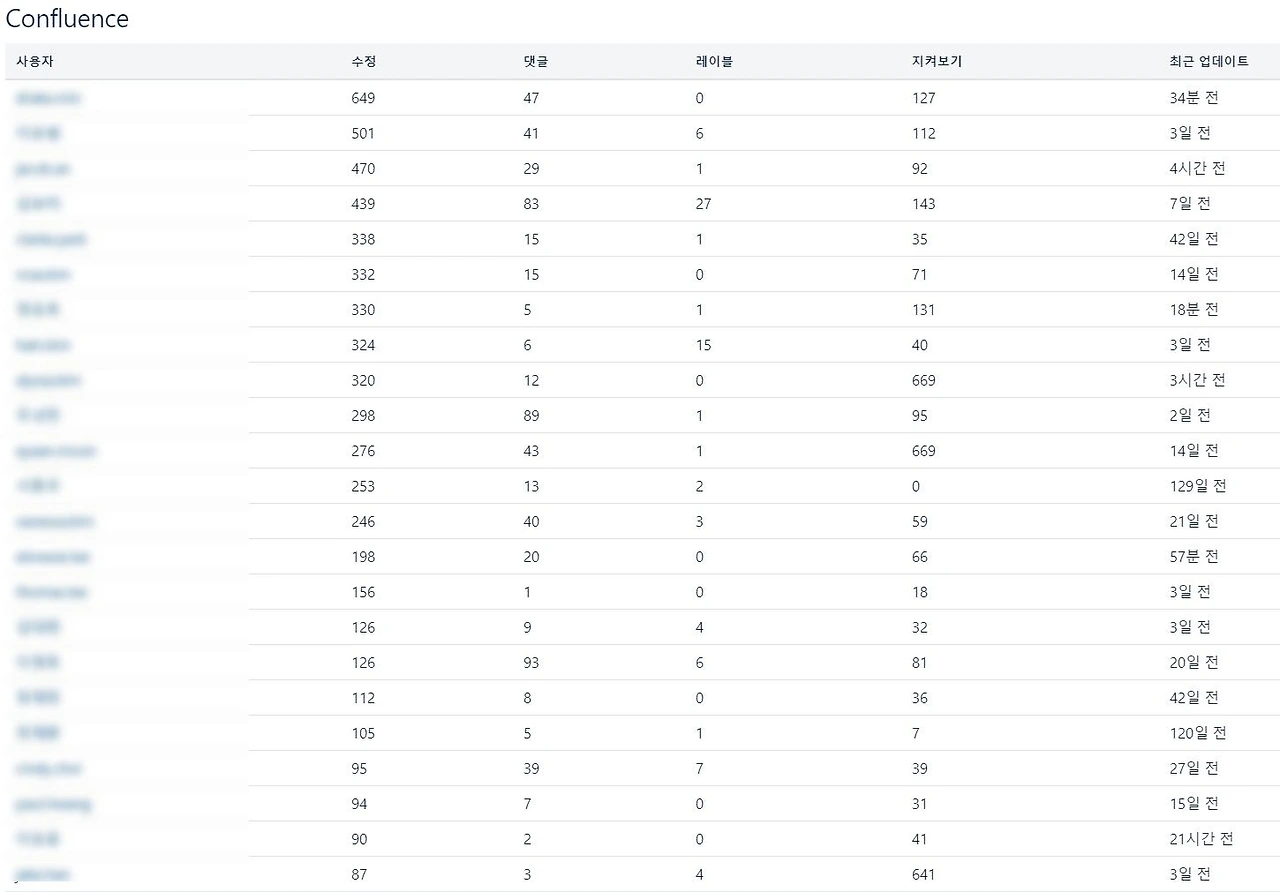Click the 댓글 column header
Screen dimensions: 1280x892
(536, 61)
